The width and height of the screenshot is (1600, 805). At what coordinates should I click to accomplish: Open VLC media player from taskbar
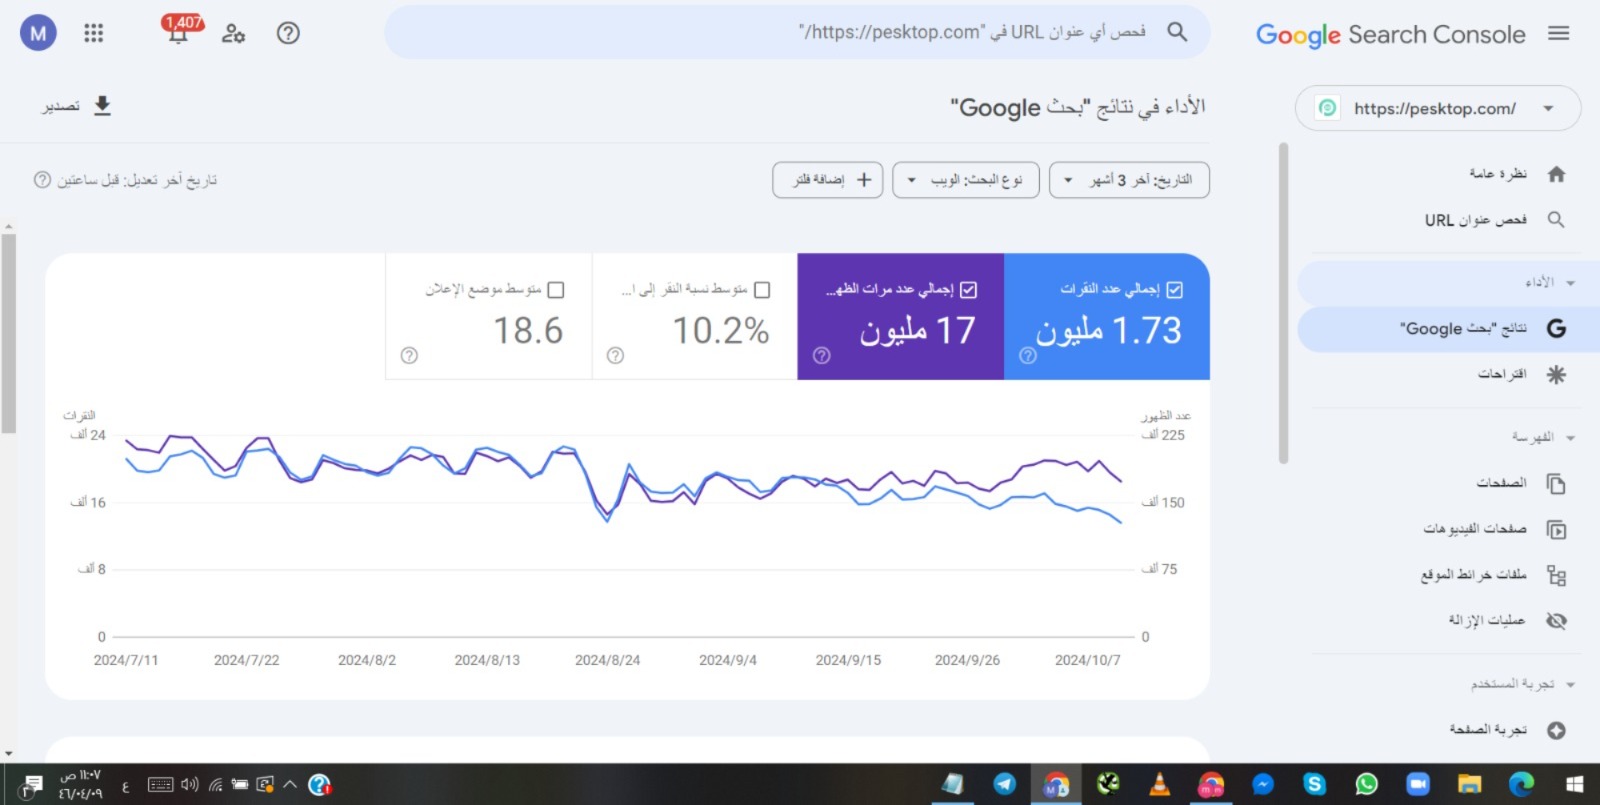coord(1159,784)
